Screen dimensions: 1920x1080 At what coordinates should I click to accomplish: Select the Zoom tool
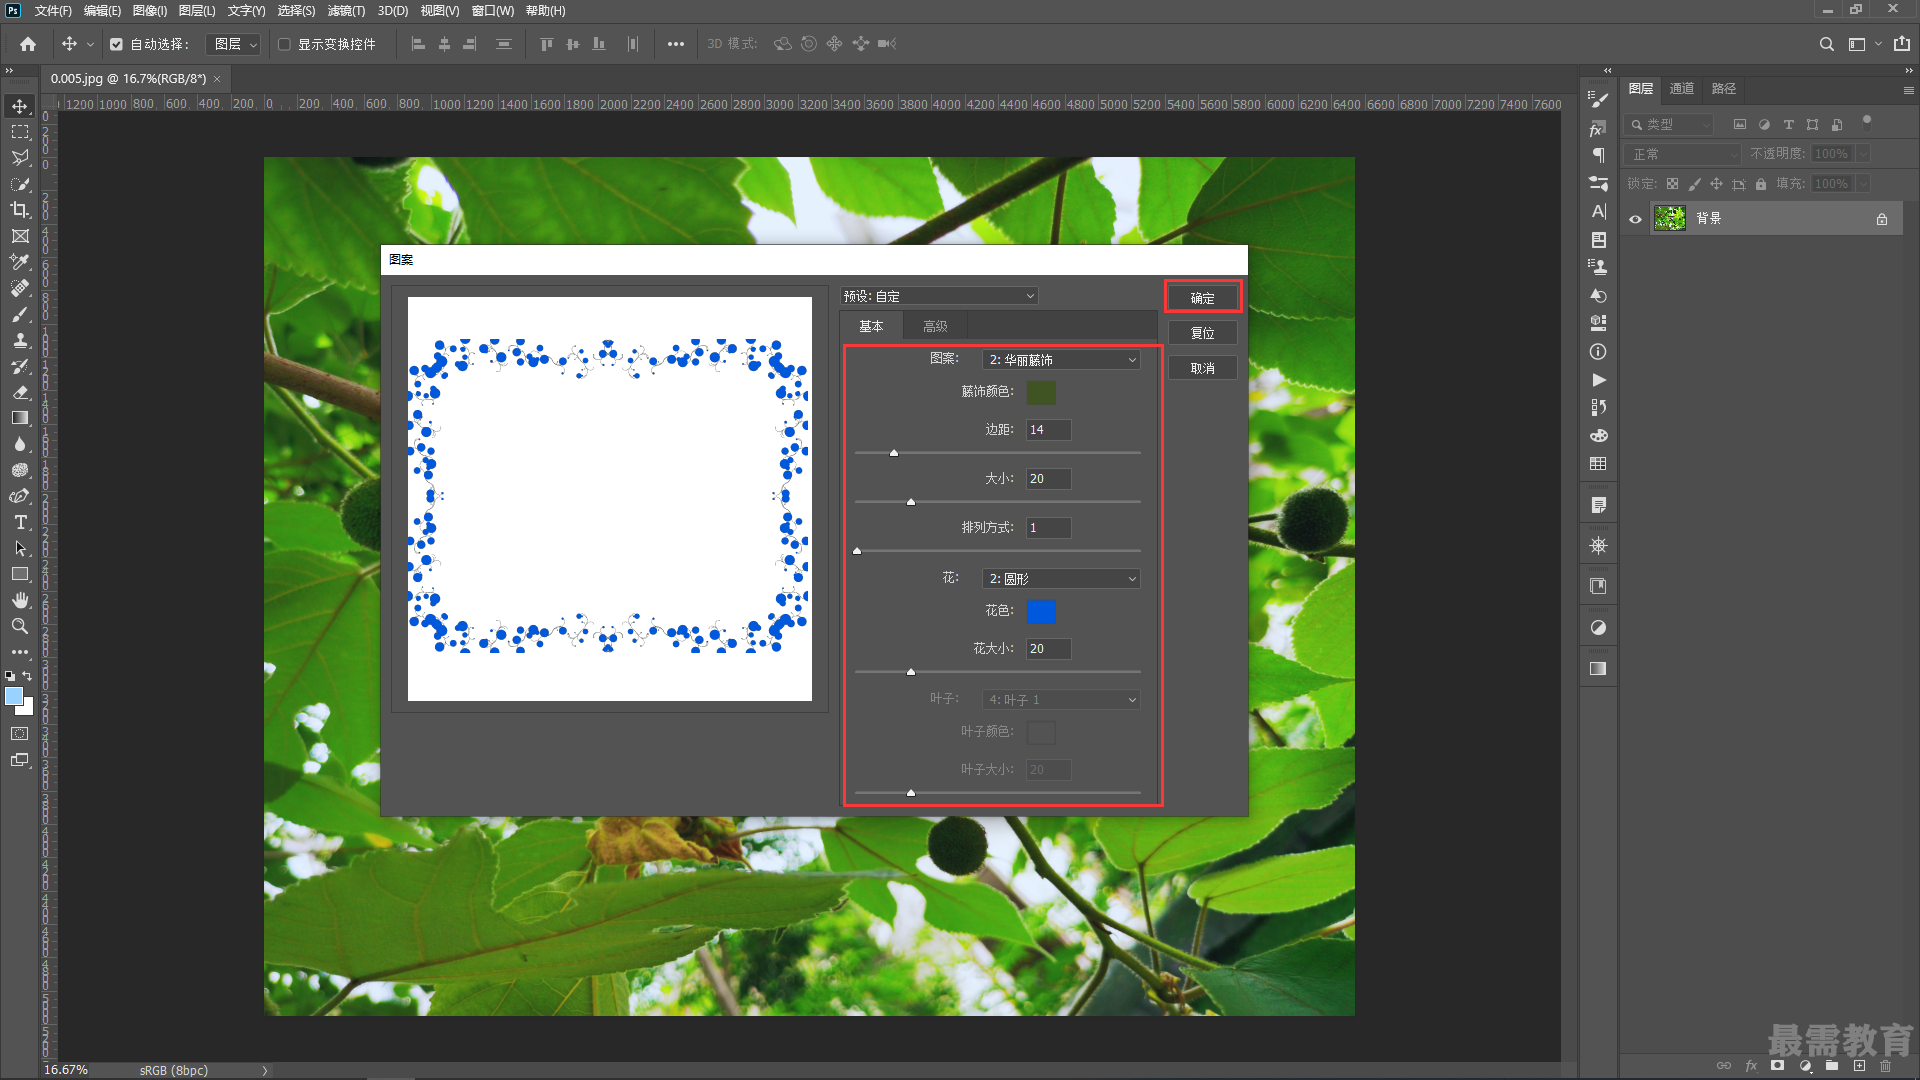click(x=20, y=626)
